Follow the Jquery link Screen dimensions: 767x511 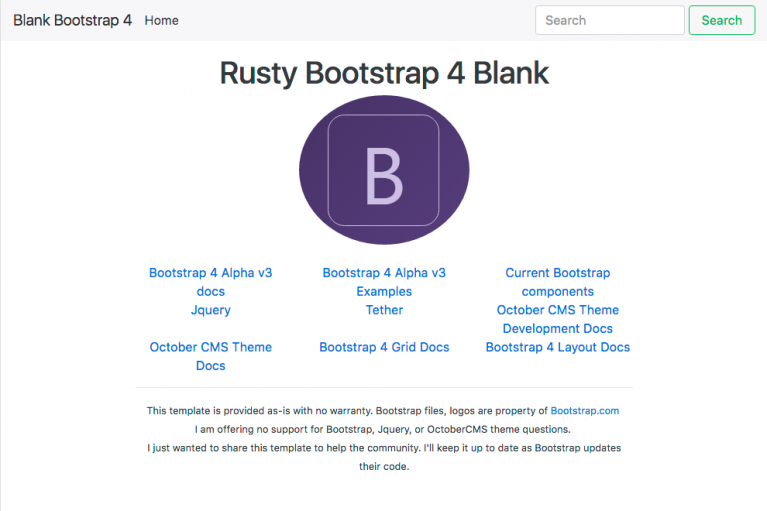tap(210, 310)
